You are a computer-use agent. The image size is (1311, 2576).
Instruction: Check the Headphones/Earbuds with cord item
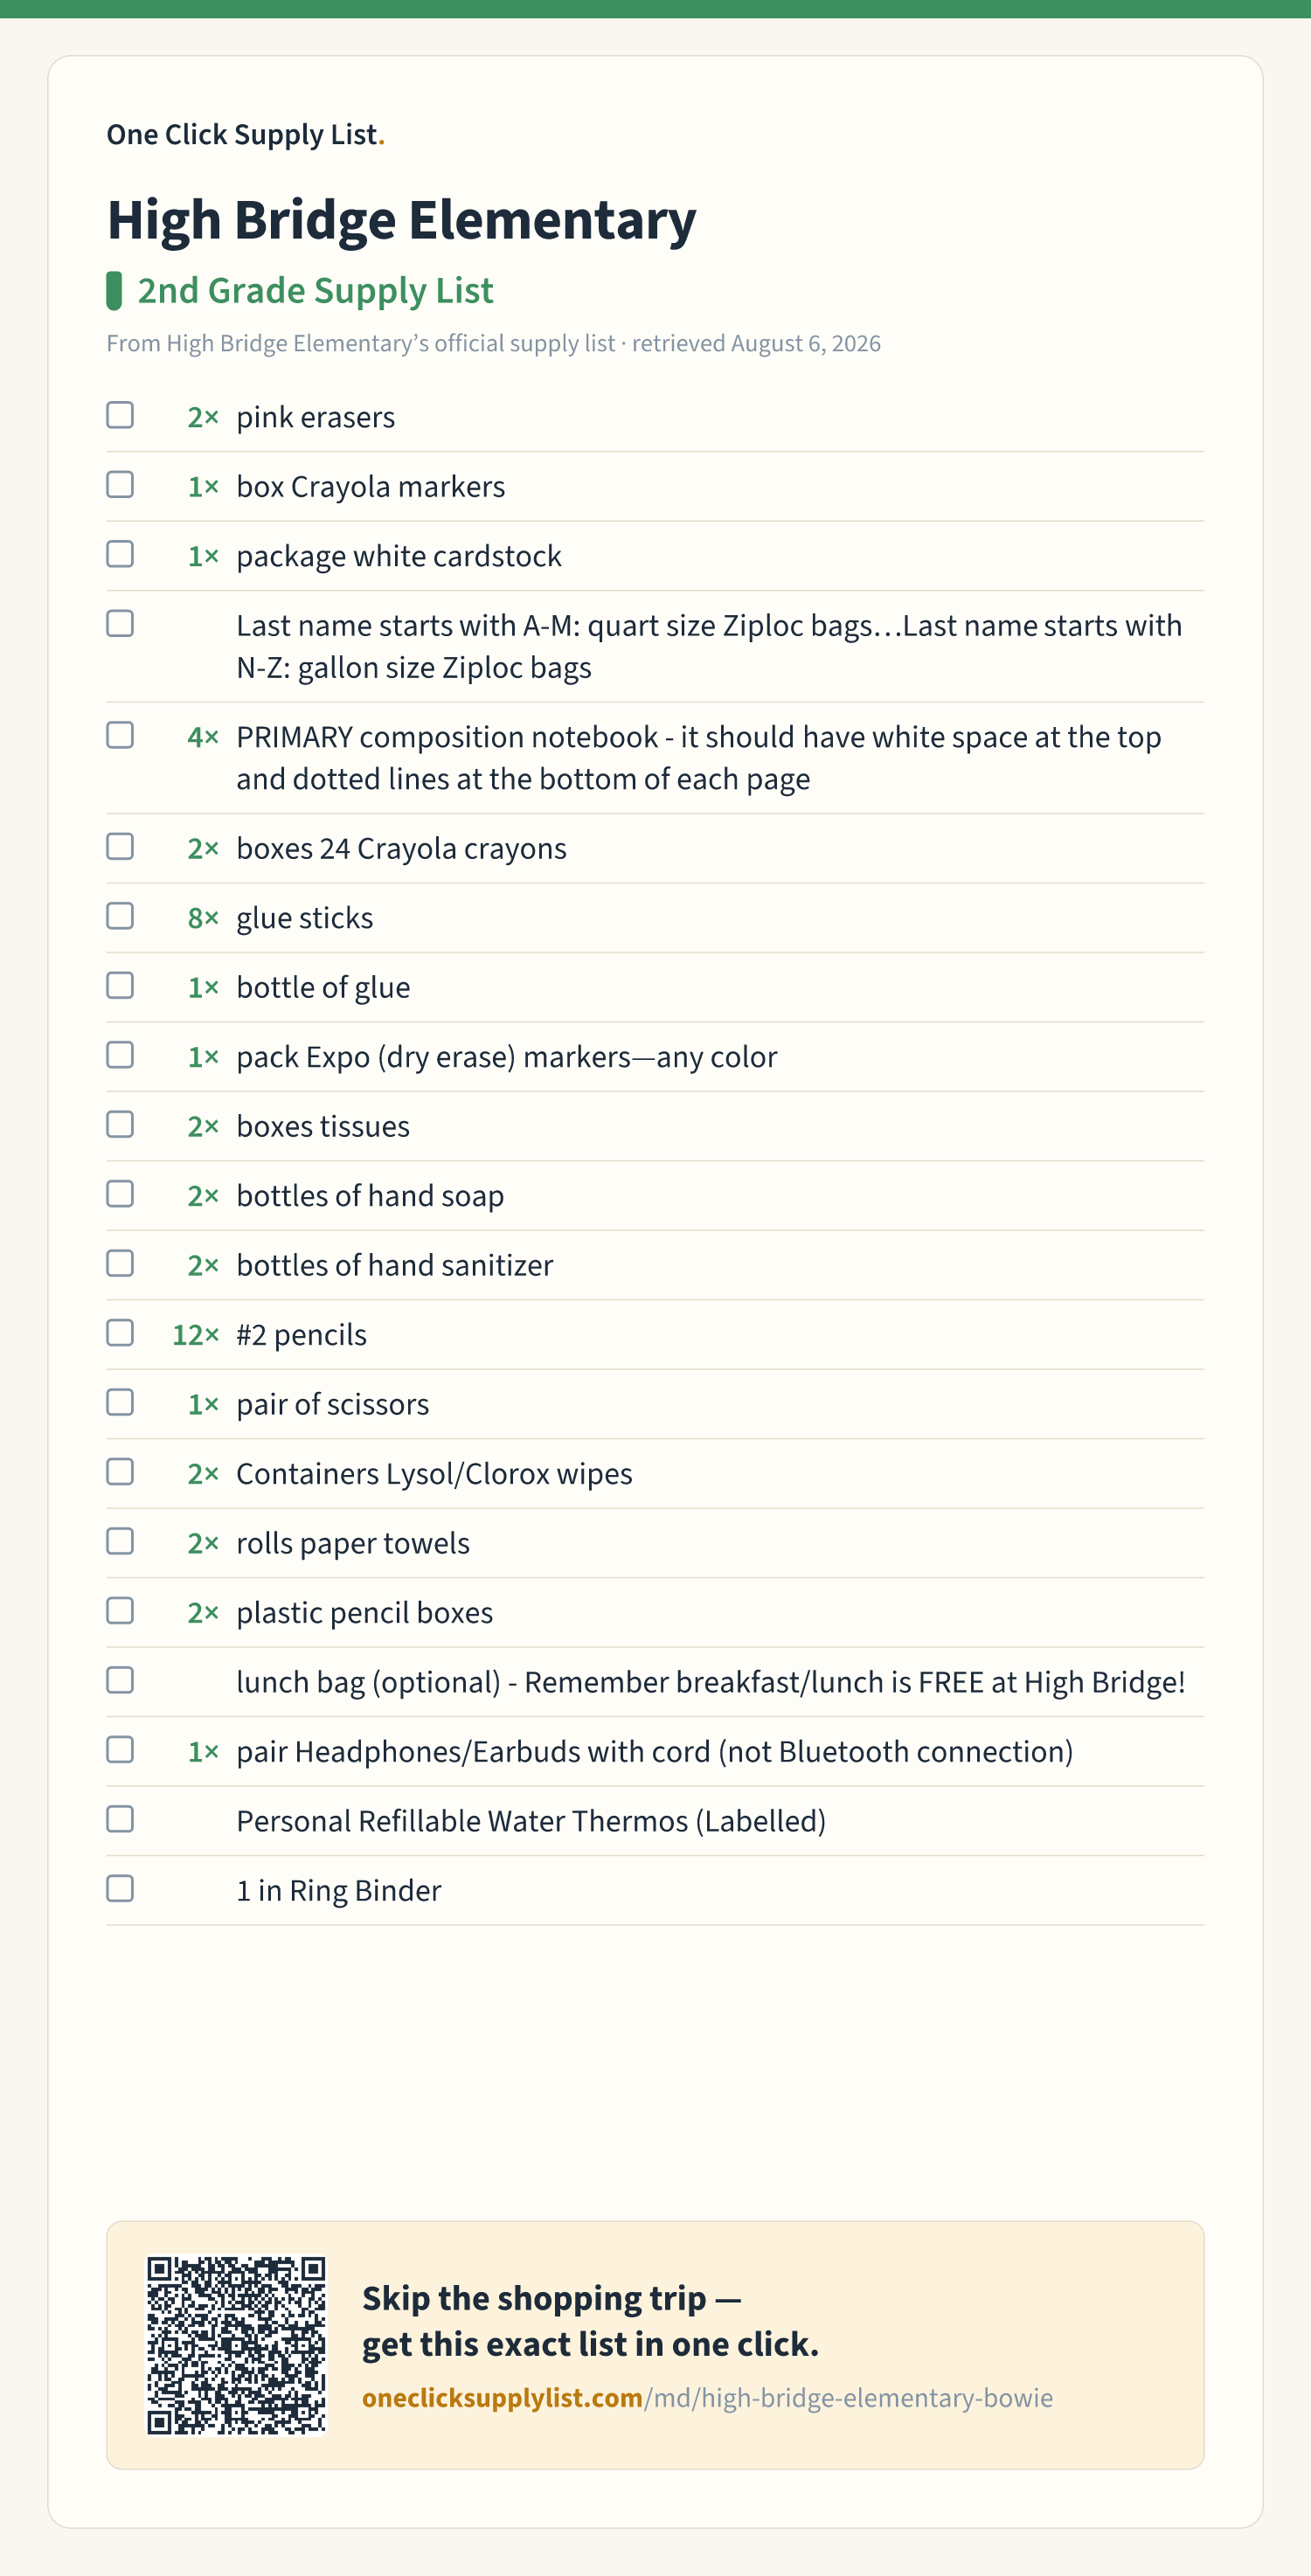tap(120, 1750)
